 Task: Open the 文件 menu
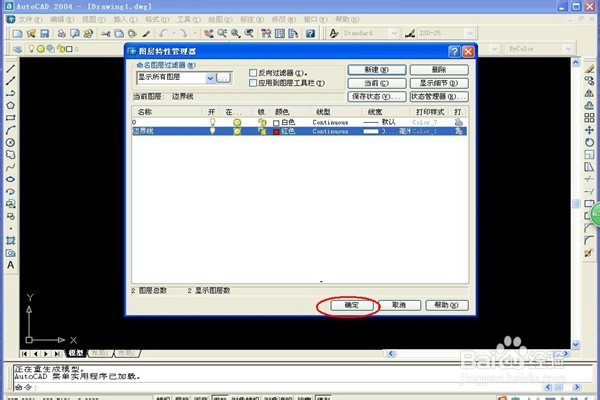(x=30, y=19)
